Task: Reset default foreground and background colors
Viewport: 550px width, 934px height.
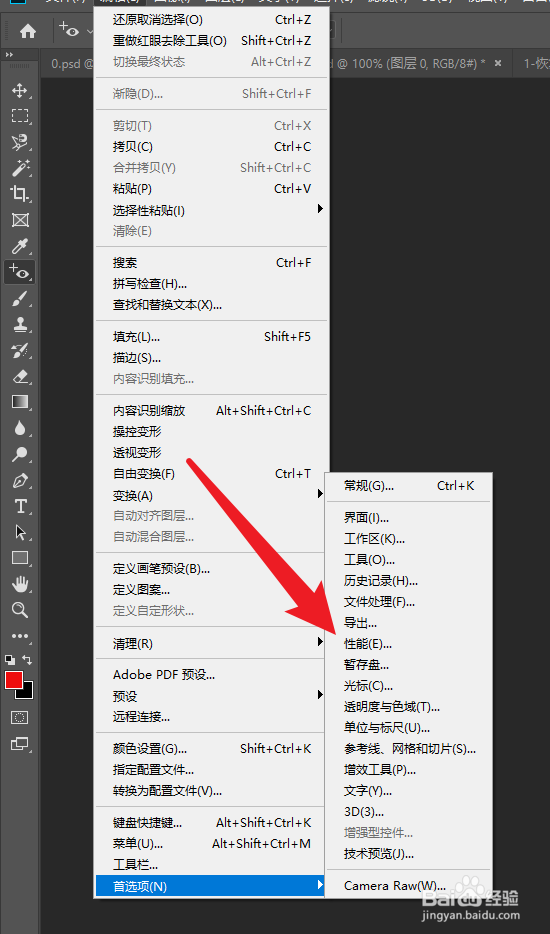Action: point(10,659)
